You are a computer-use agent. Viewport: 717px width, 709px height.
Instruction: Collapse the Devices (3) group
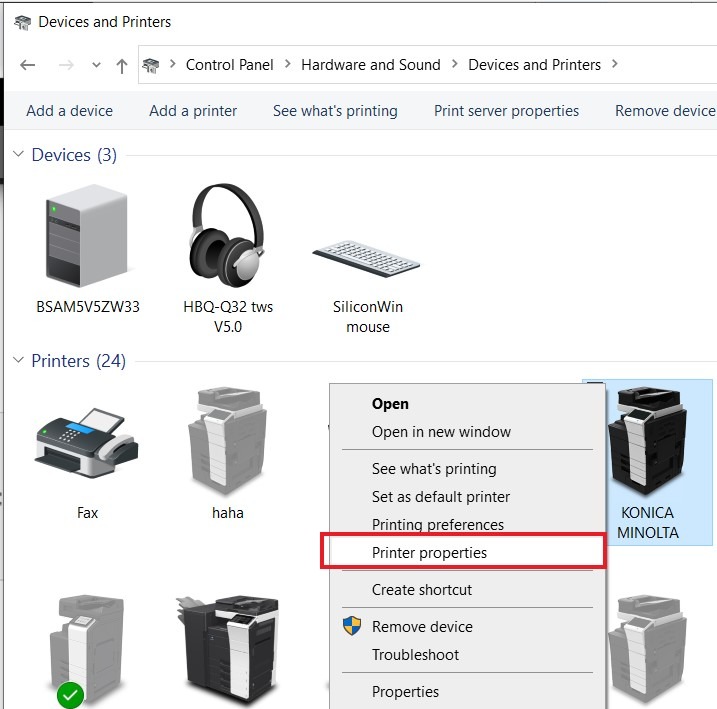pos(18,155)
